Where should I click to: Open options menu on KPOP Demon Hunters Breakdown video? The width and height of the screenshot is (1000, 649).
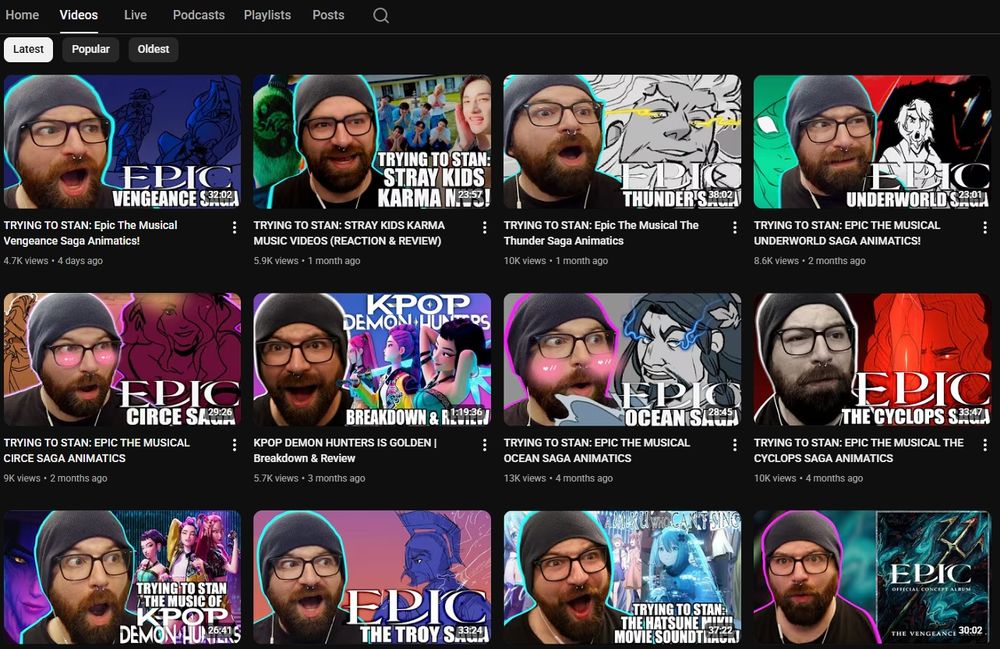[x=486, y=444]
